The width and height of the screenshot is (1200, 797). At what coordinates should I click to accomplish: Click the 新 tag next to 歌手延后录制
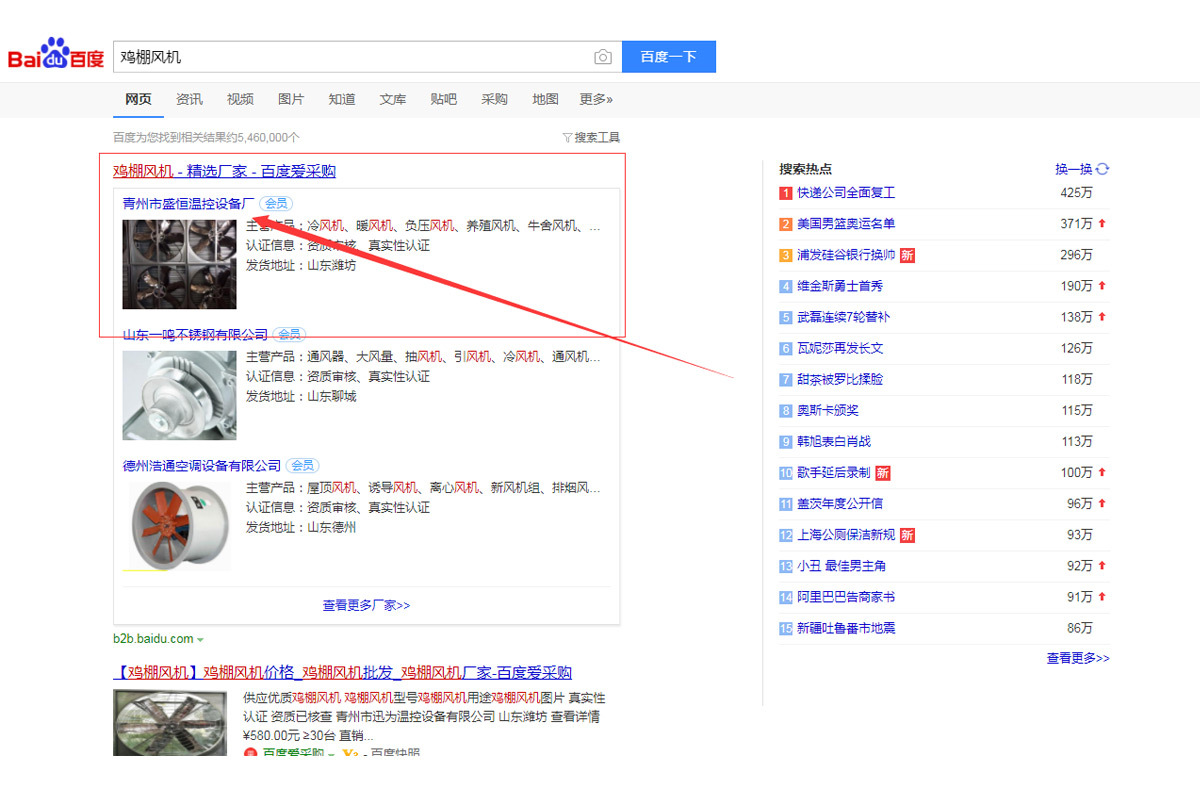883,472
